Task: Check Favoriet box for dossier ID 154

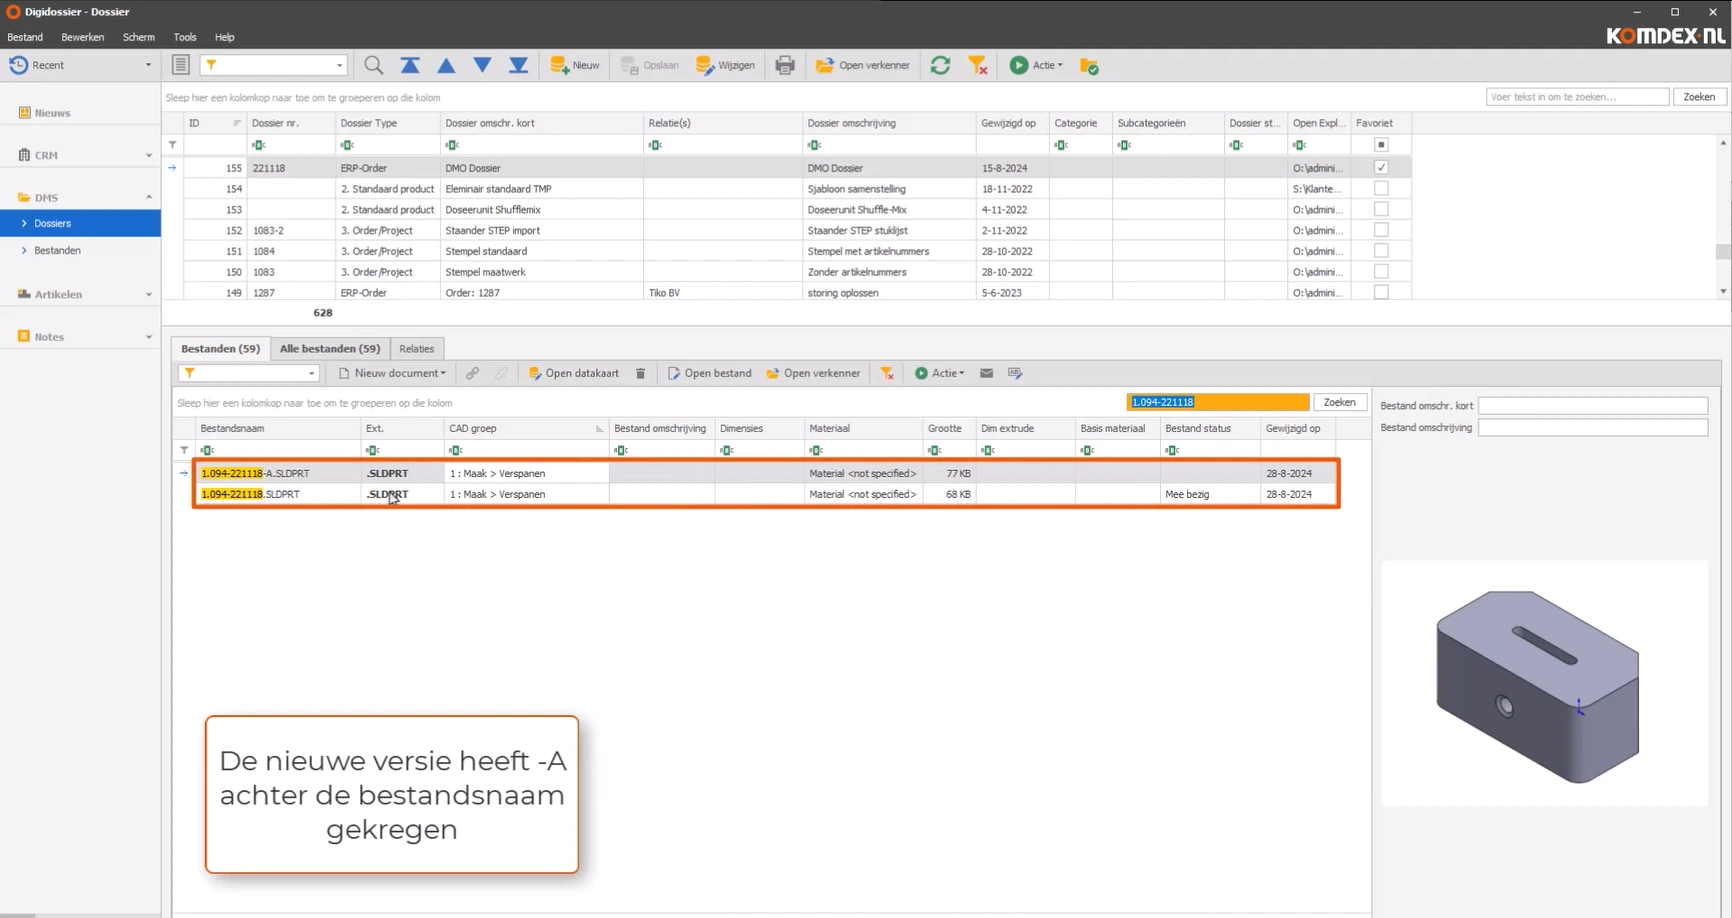Action: [x=1381, y=189]
